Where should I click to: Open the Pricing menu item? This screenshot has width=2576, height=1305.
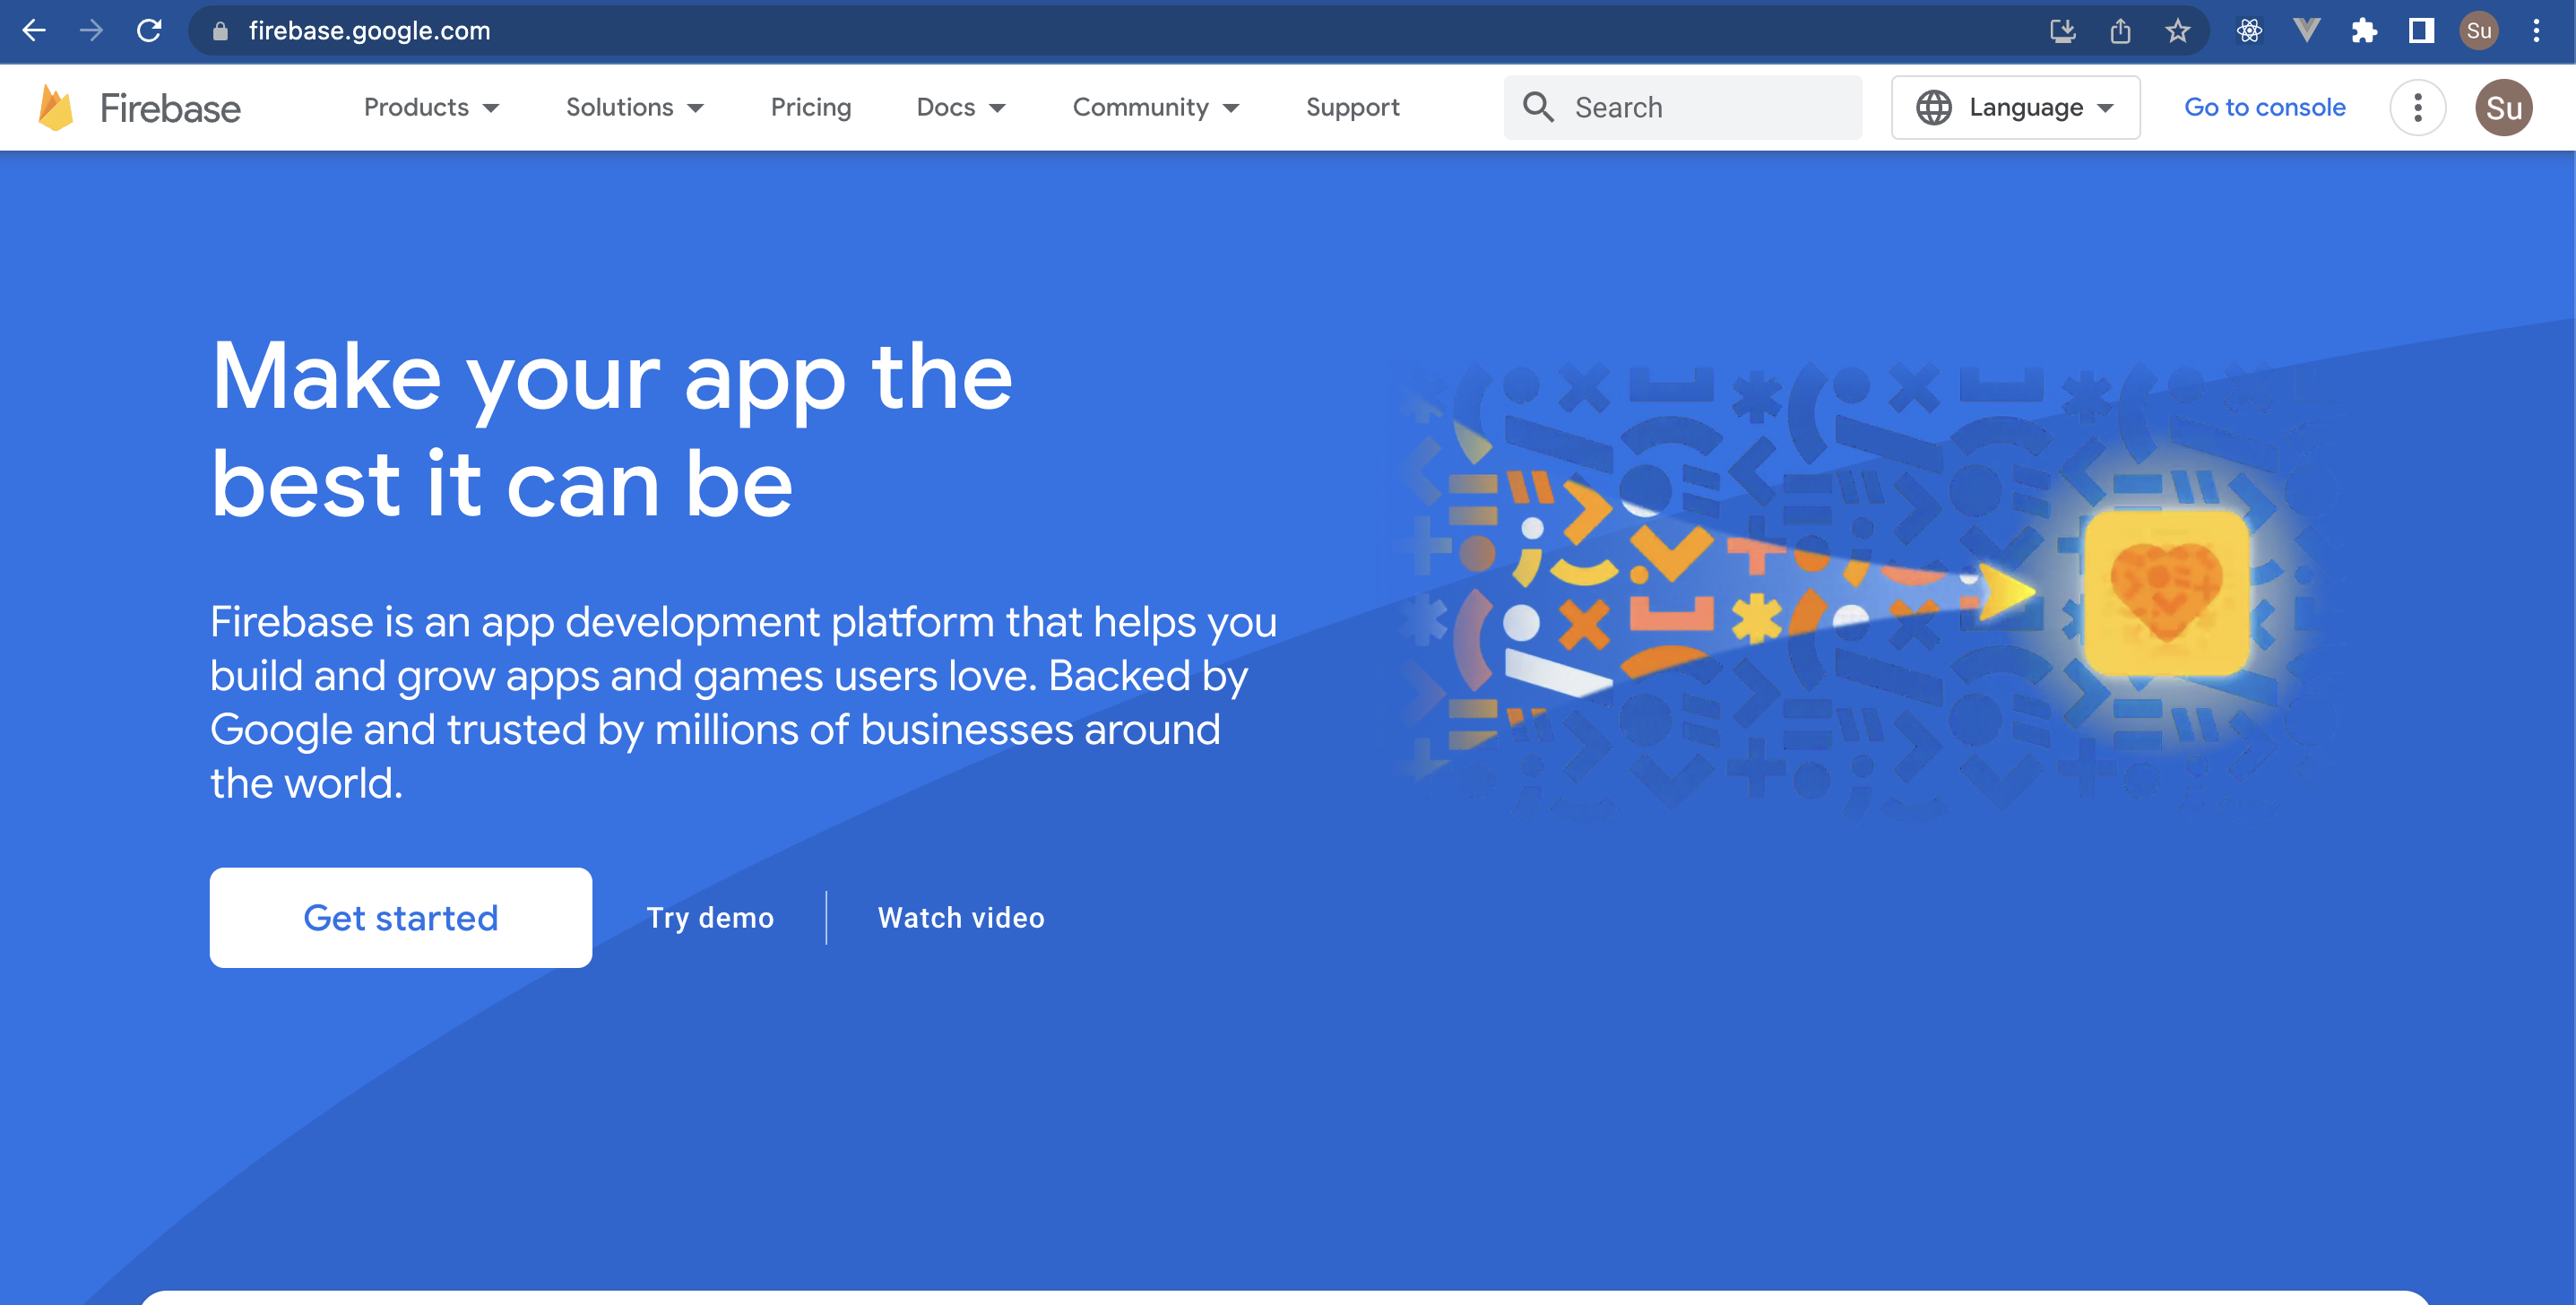[810, 108]
